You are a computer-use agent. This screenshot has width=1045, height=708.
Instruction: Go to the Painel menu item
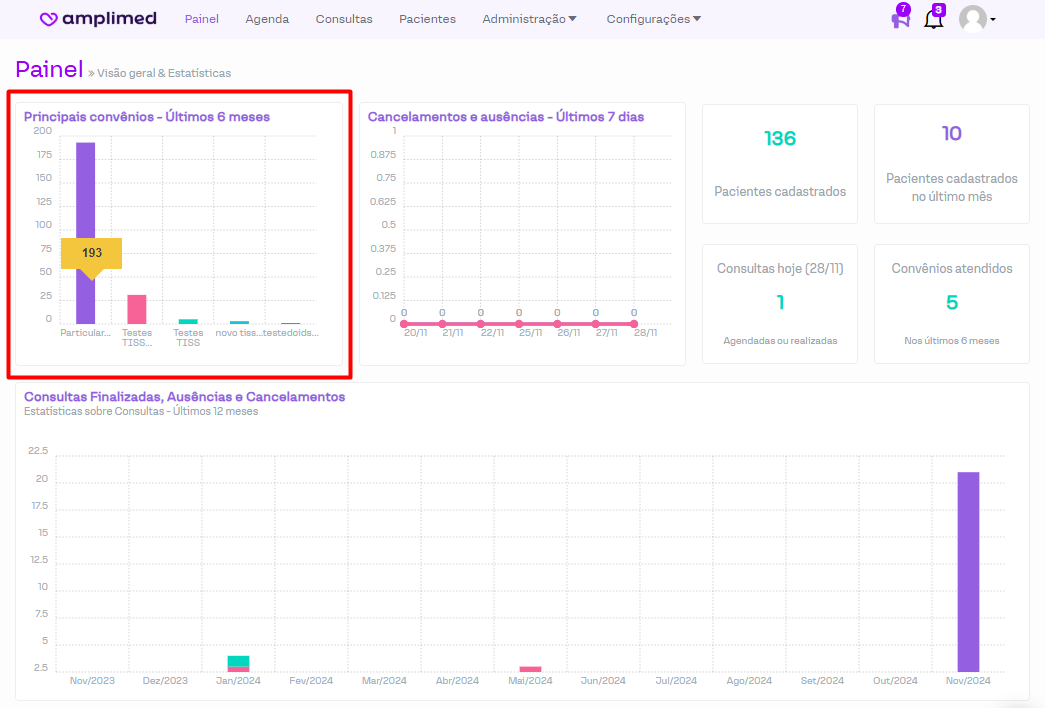(x=202, y=19)
